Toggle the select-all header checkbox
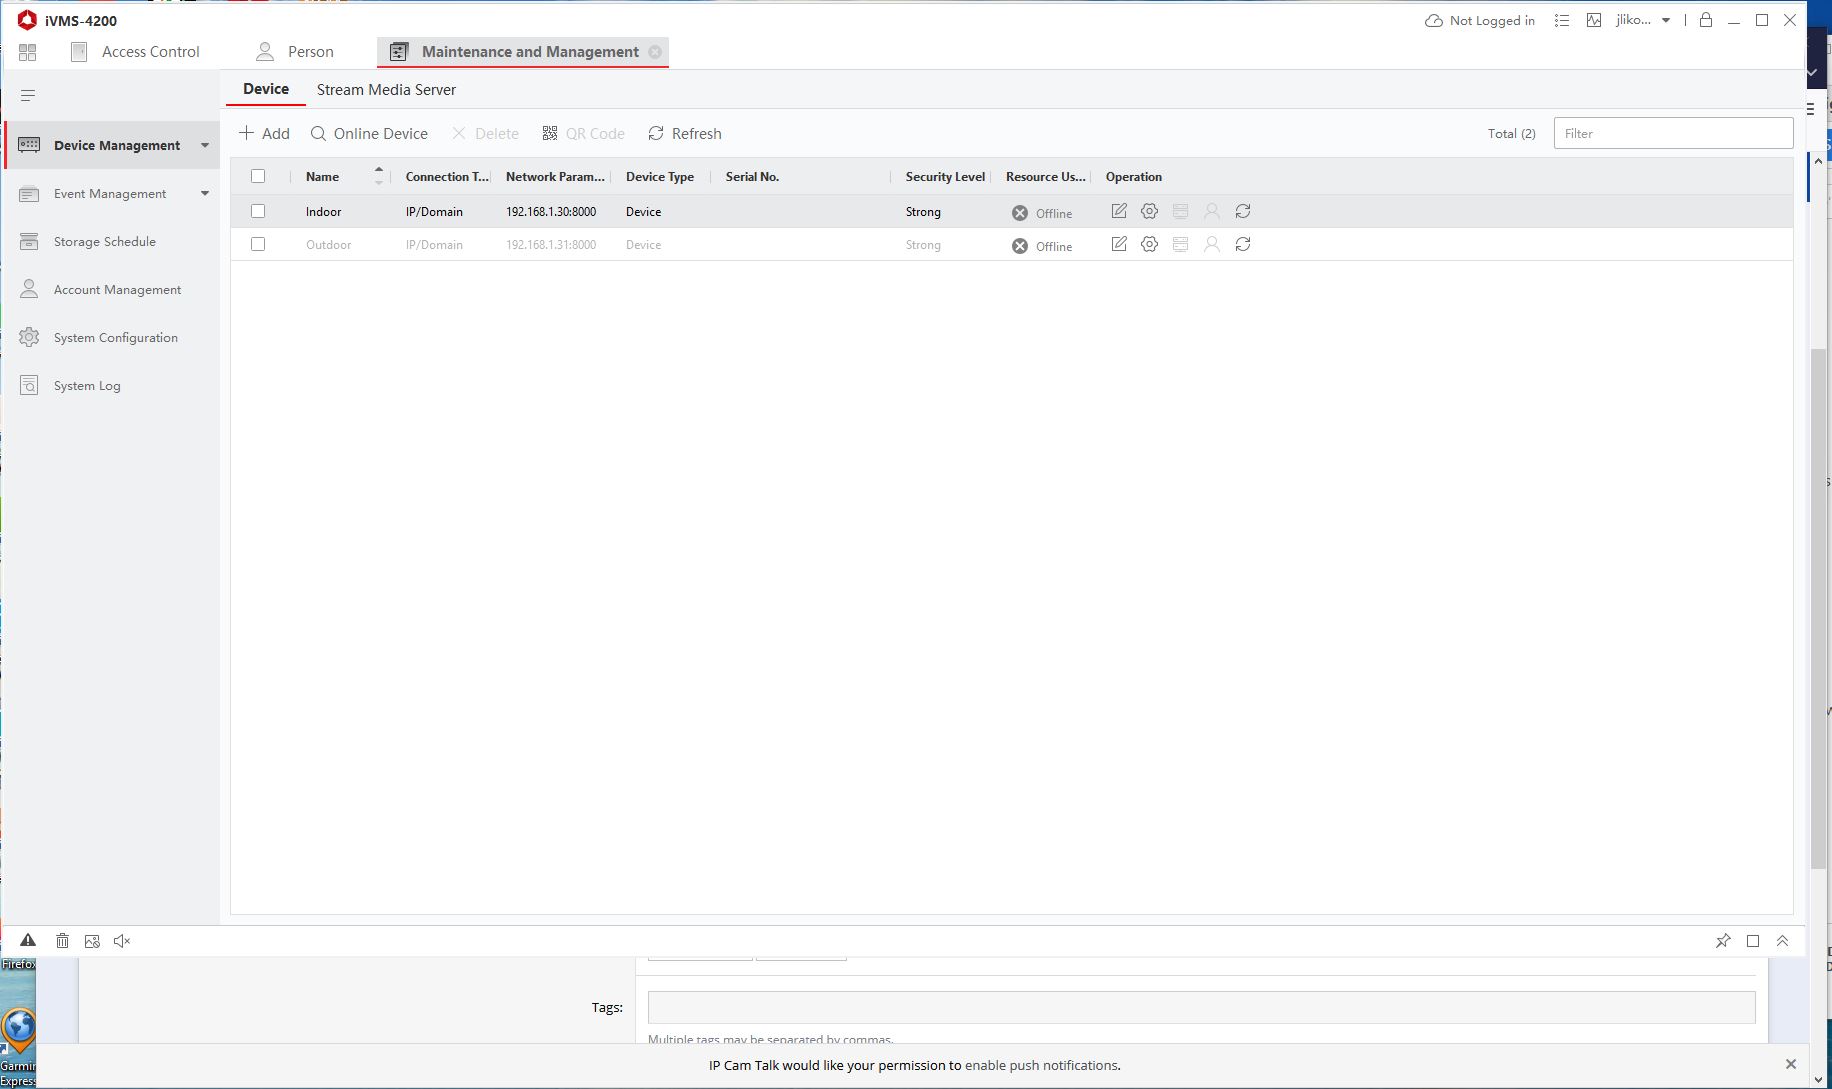 [258, 176]
